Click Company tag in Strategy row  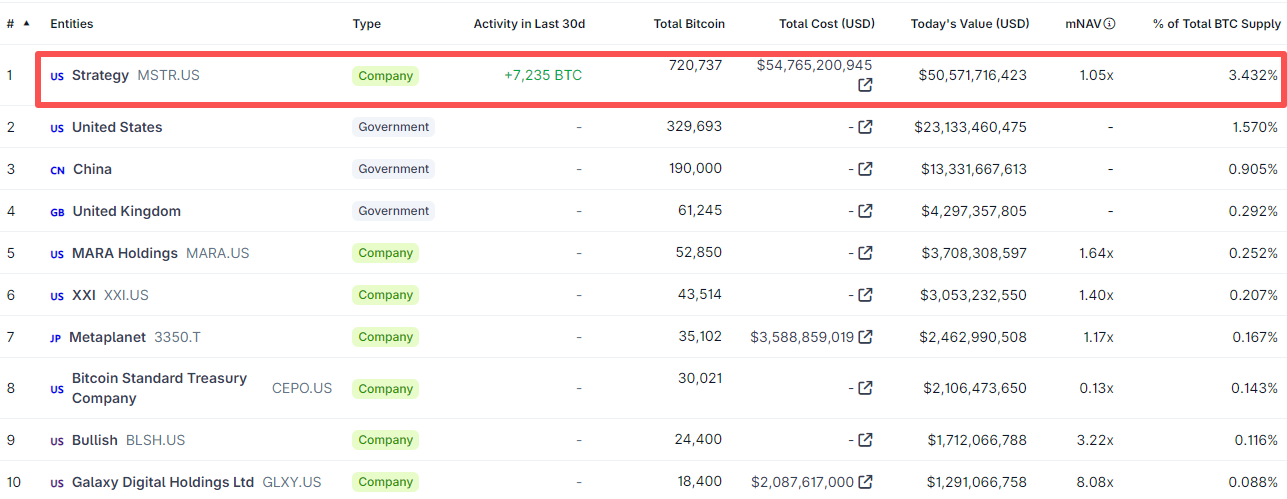(385, 75)
